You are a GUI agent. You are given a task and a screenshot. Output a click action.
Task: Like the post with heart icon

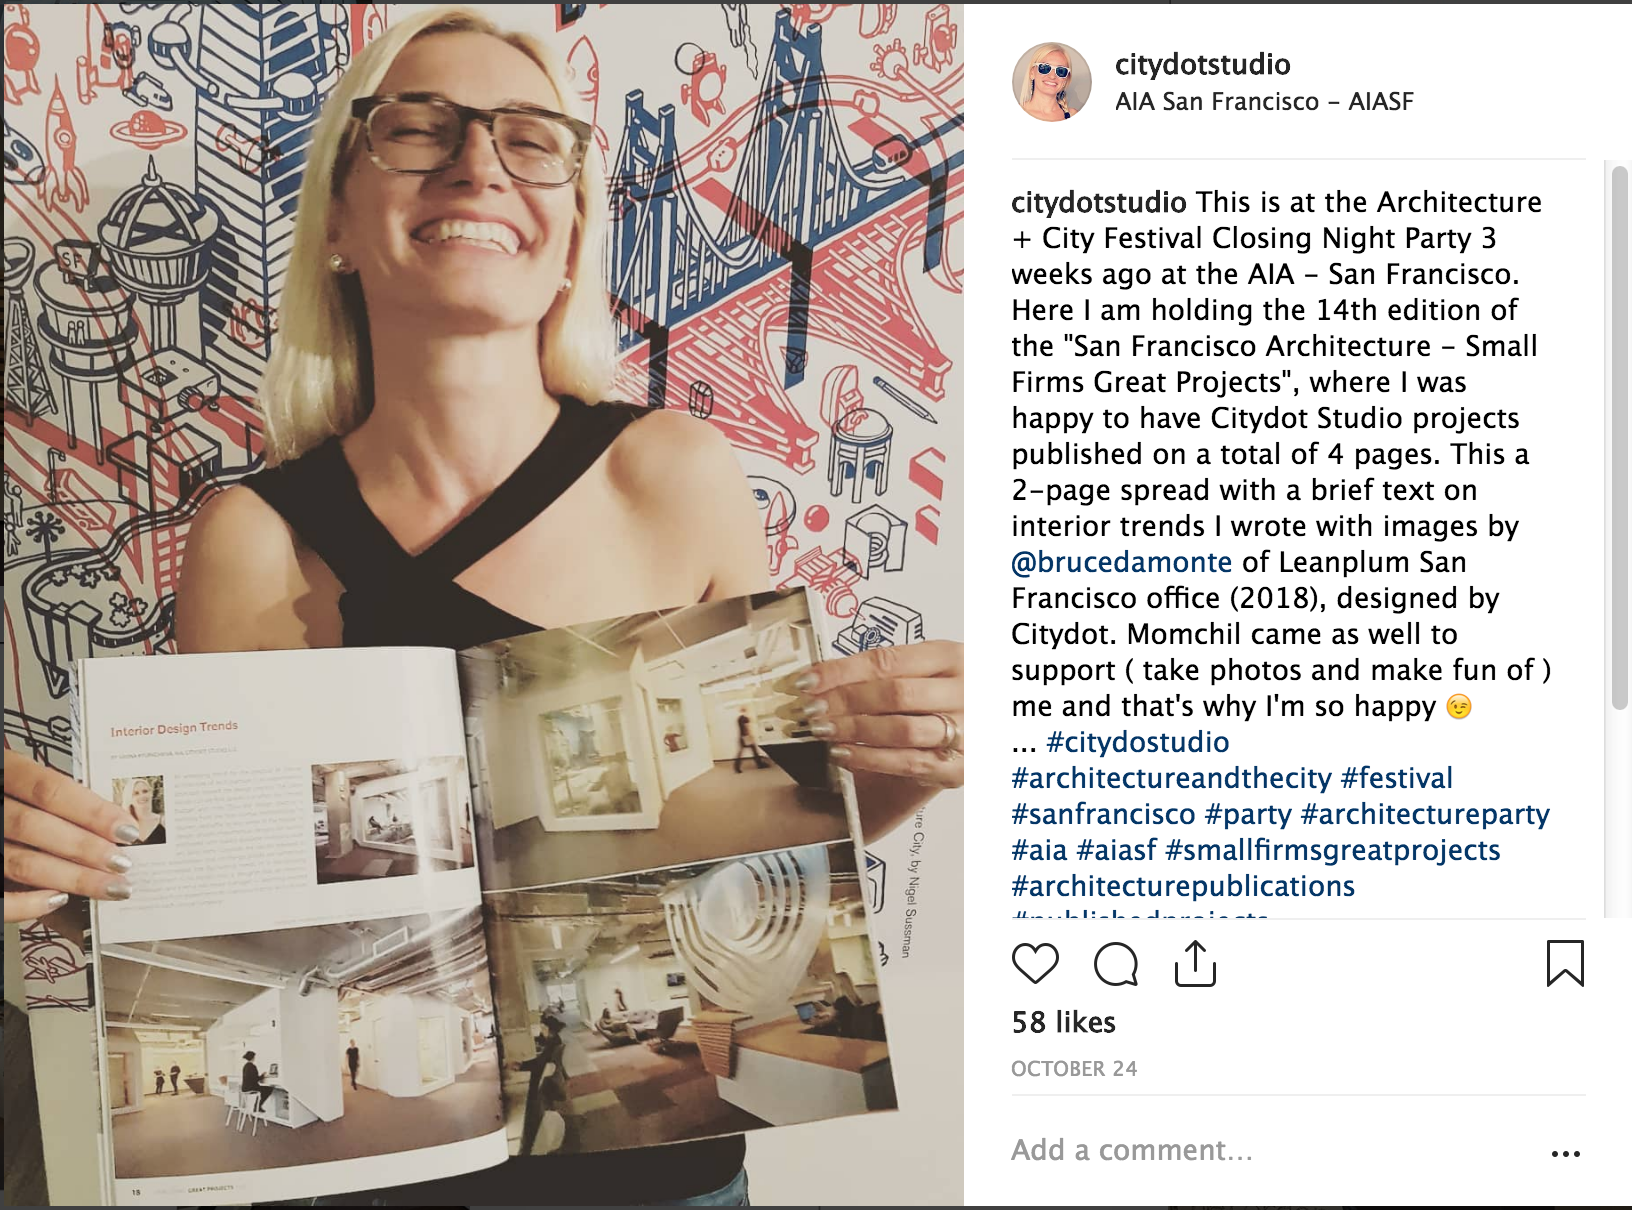click(1035, 964)
